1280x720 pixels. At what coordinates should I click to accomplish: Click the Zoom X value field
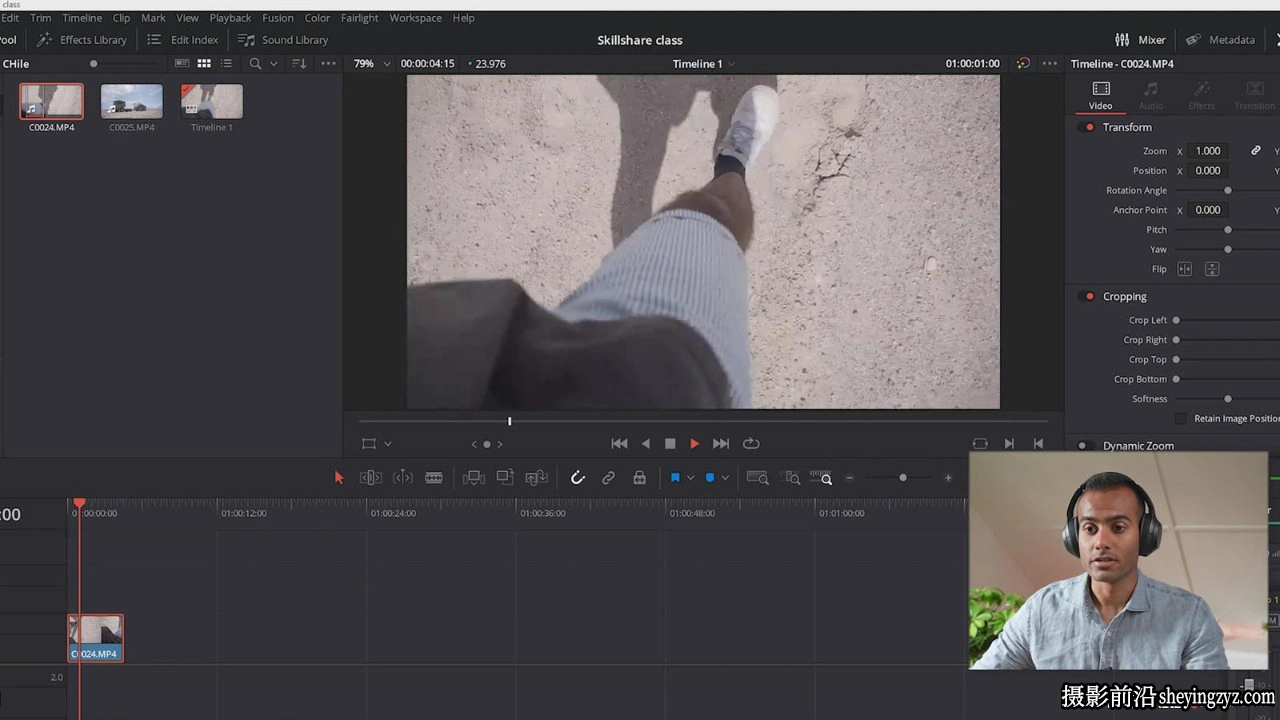[x=1207, y=151]
